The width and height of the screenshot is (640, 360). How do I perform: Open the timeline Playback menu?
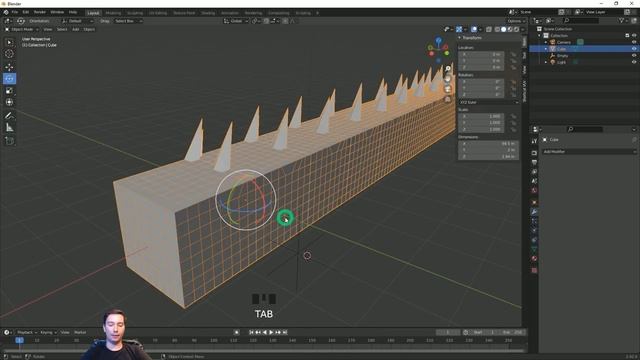pyautogui.click(x=27, y=332)
